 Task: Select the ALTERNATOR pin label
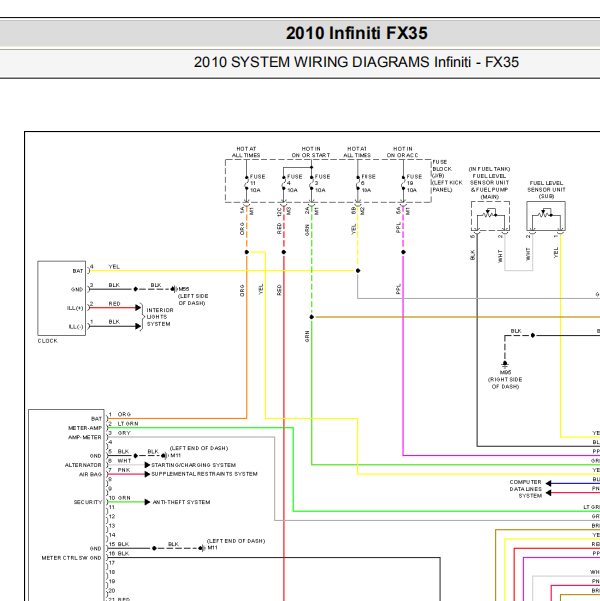[83, 465]
